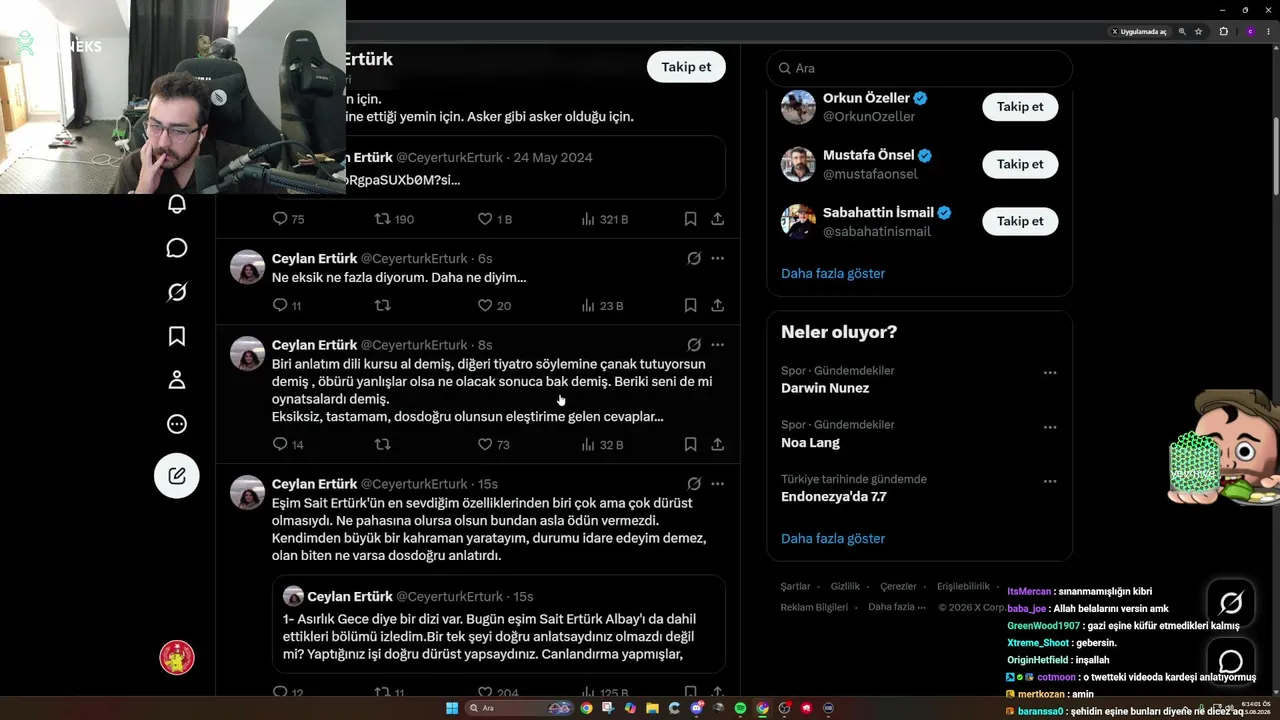Open more options for Darwin Nunez trend

(1050, 372)
